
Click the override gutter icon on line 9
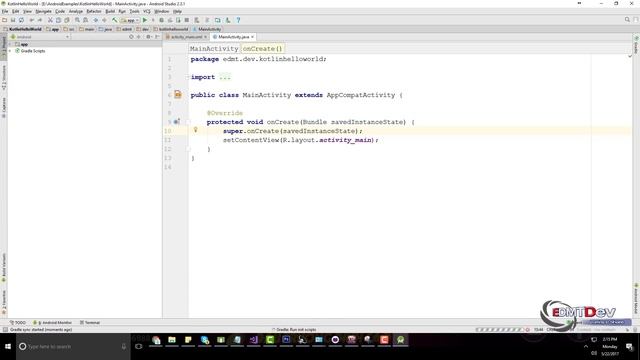pyautogui.click(x=177, y=122)
